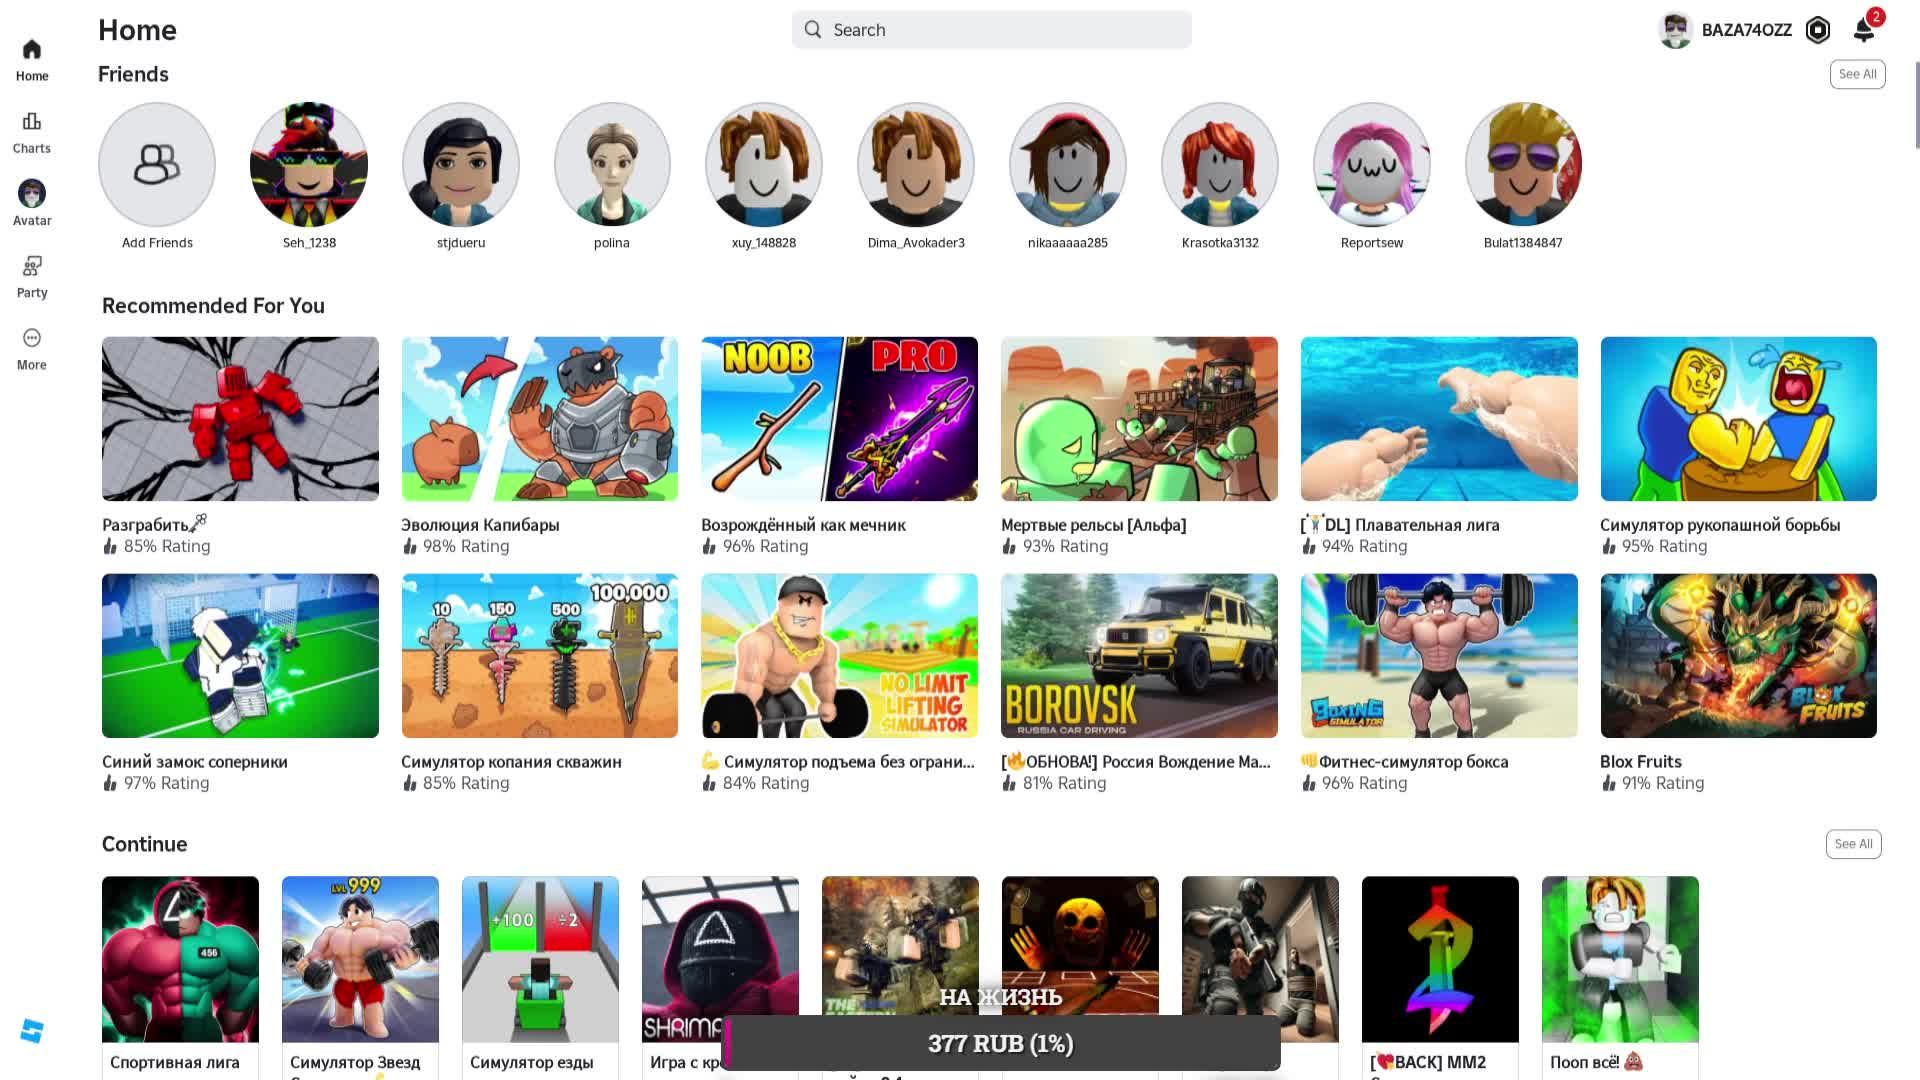Open the Borovsk Russia Car Driving game
The width and height of the screenshot is (1920, 1080).
(1139, 656)
